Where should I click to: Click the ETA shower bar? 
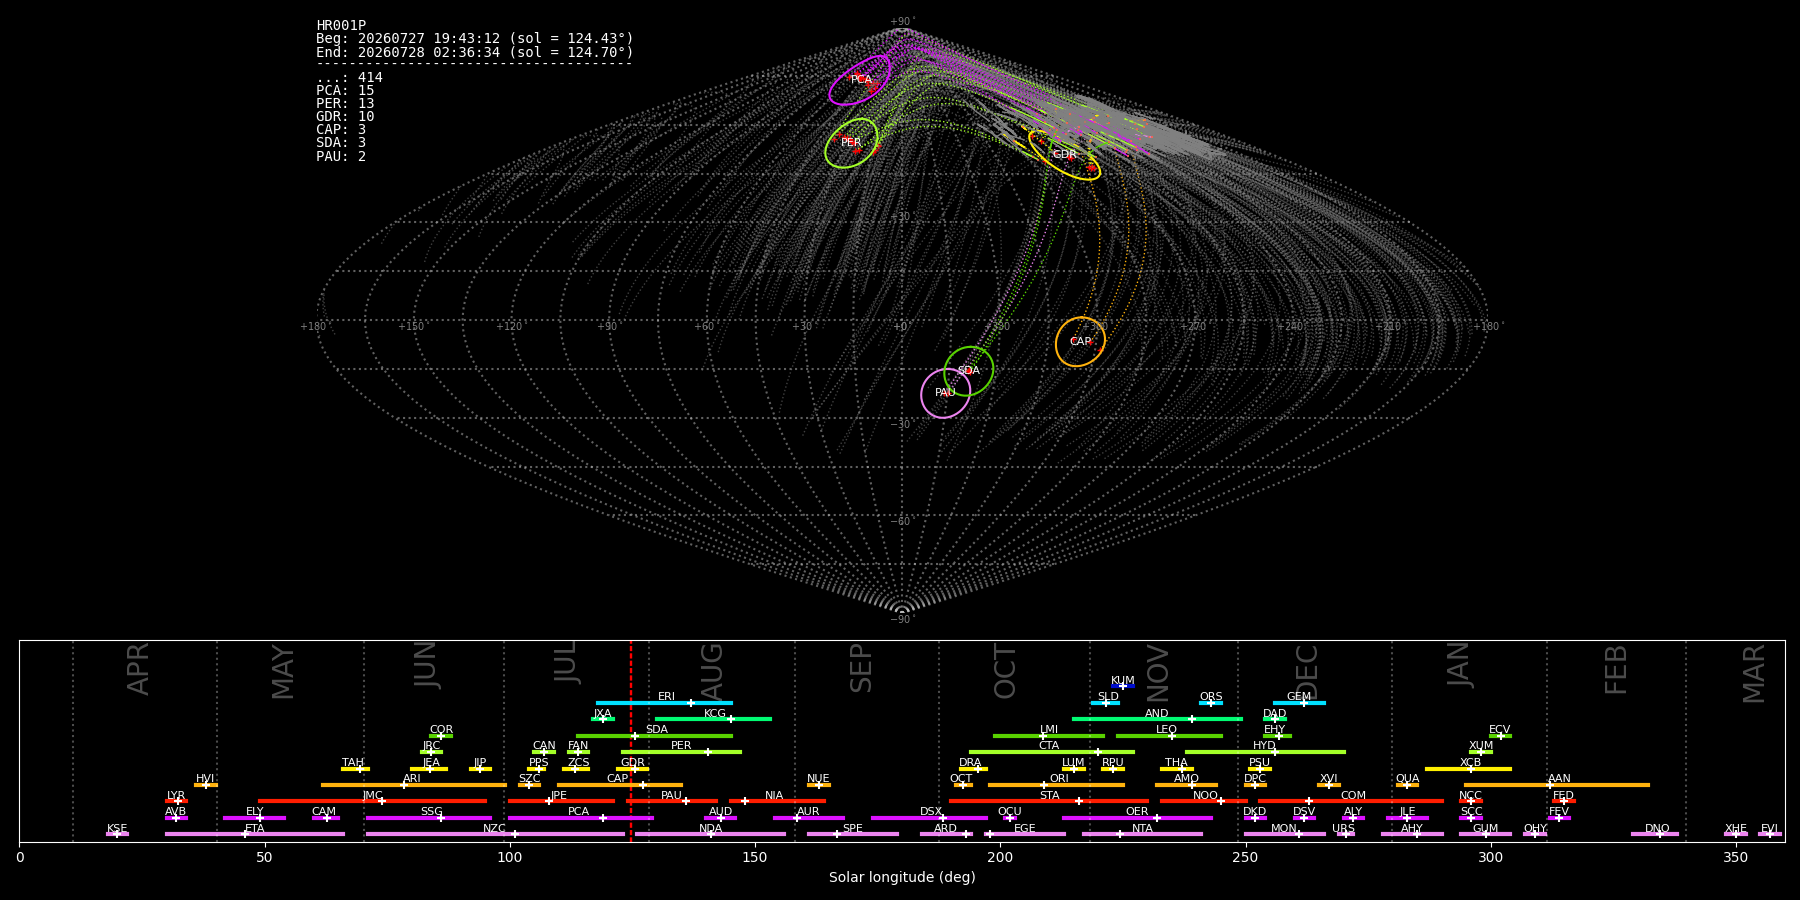(255, 834)
